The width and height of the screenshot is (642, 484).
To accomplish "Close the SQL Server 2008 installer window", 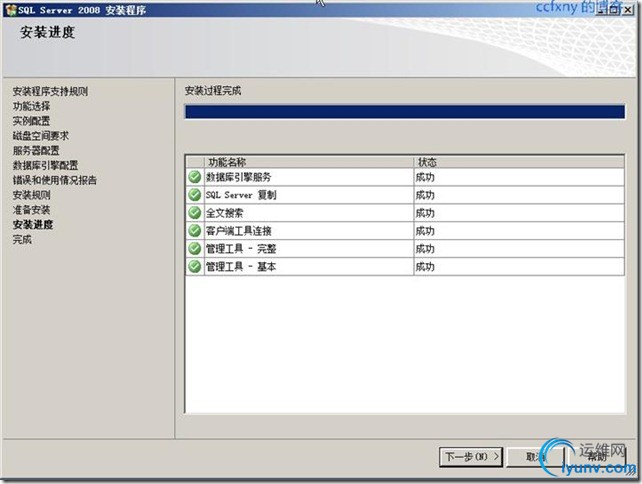I will click(x=627, y=10).
